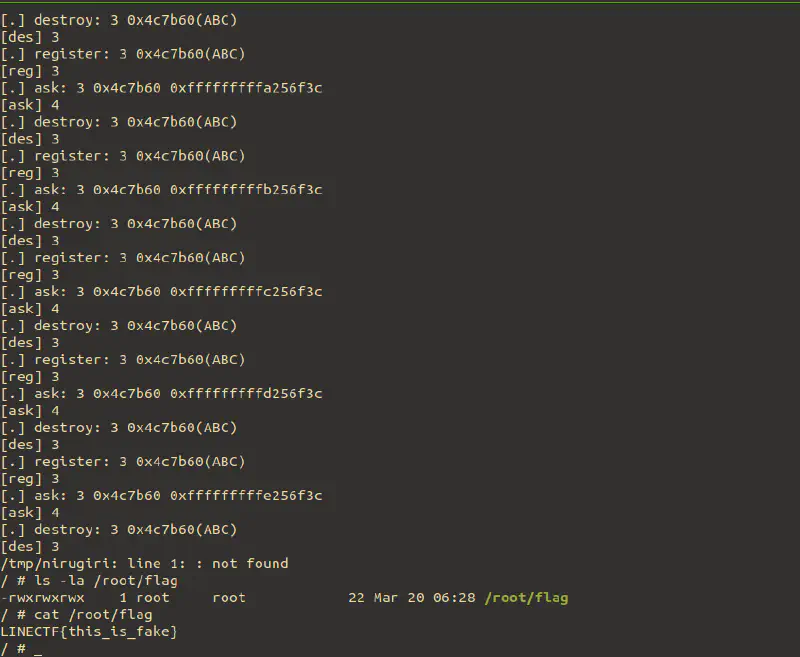Click the file size '22' in listing
Viewport: 800px width, 657px height.
click(356, 598)
